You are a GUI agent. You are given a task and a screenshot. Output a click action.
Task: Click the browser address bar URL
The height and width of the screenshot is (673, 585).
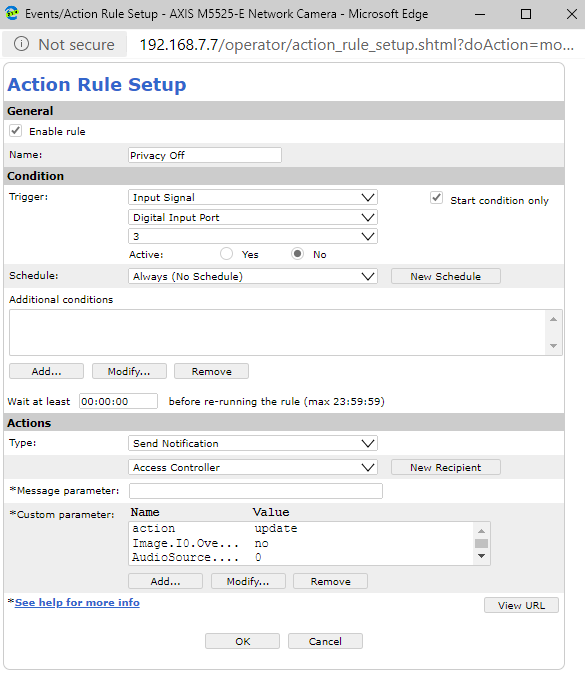(356, 44)
